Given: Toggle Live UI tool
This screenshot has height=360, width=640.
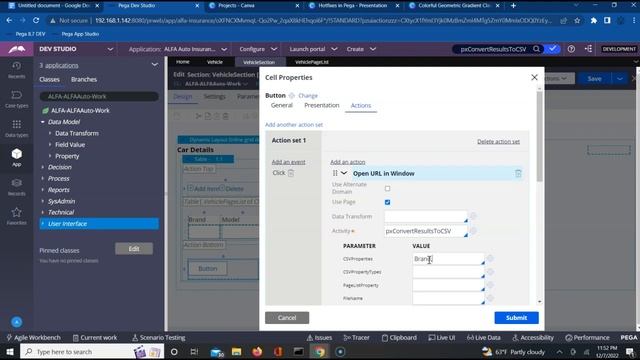Looking at the screenshot, I should [442, 338].
